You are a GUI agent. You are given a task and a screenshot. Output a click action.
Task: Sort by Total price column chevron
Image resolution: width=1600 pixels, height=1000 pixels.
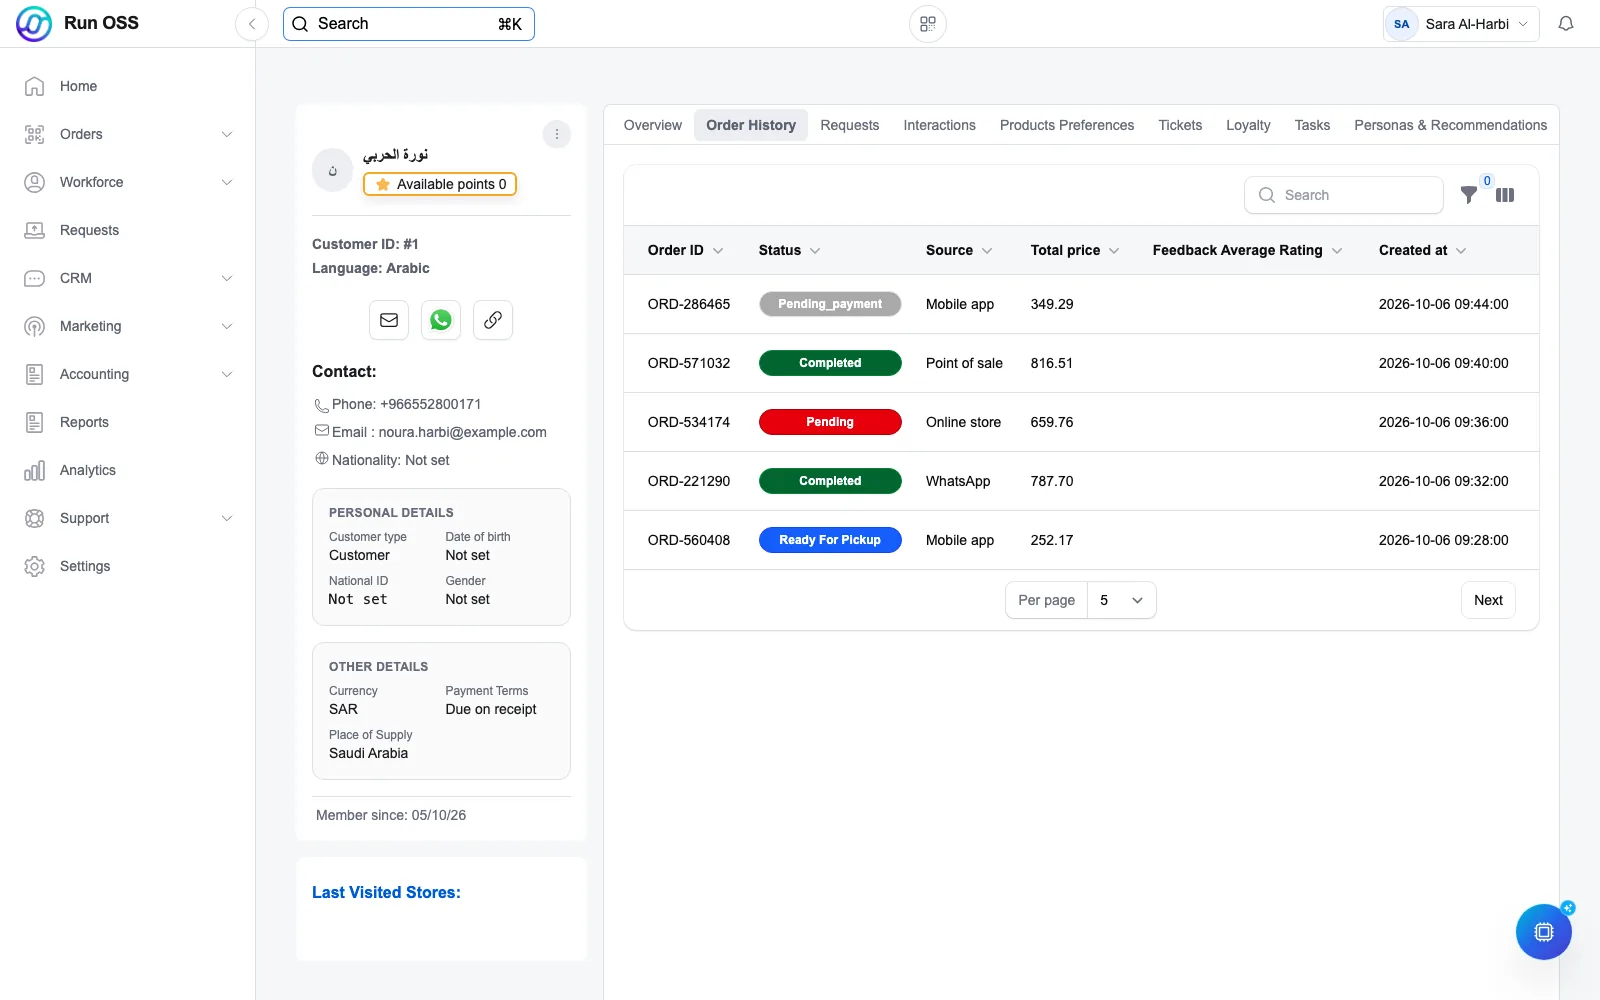1114,250
